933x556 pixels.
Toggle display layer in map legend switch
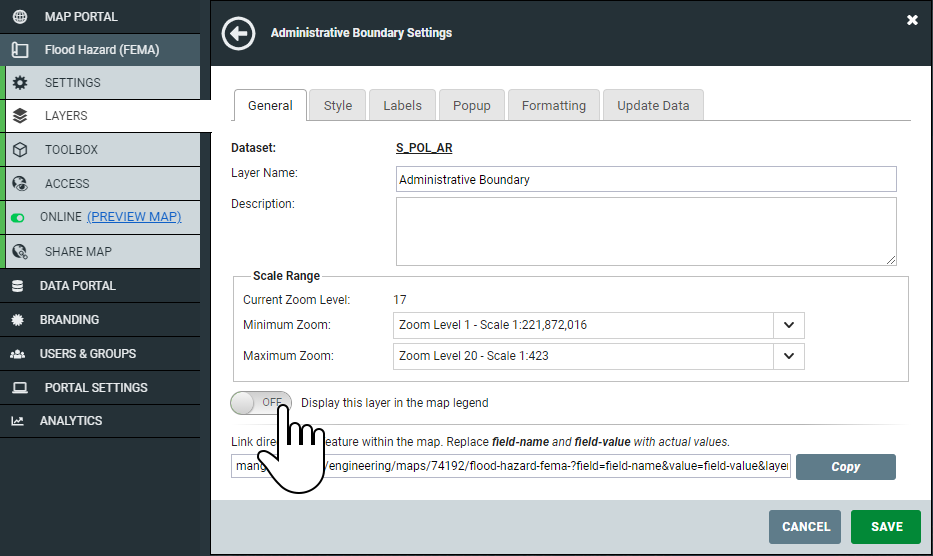coord(260,402)
